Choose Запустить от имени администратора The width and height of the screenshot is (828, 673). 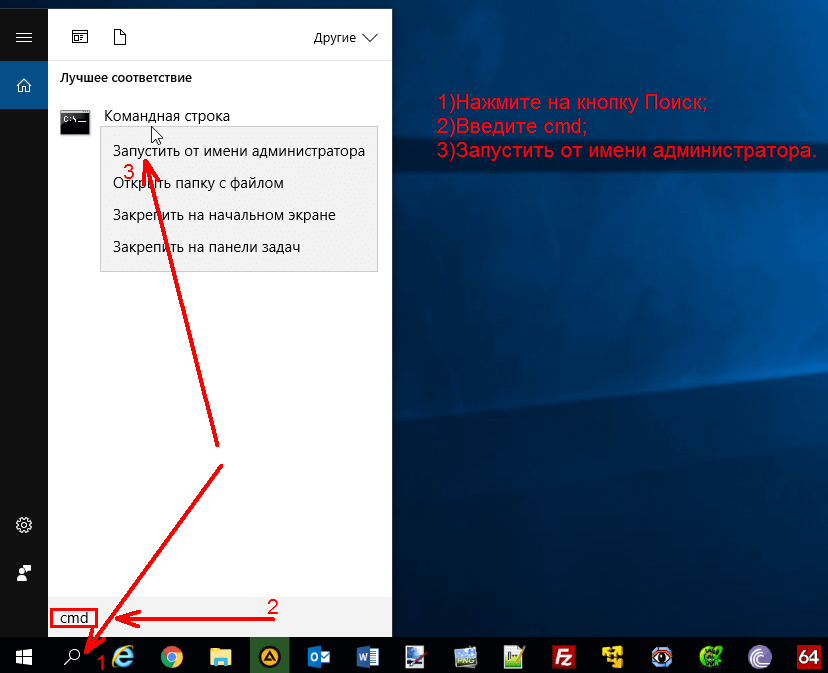pos(238,152)
